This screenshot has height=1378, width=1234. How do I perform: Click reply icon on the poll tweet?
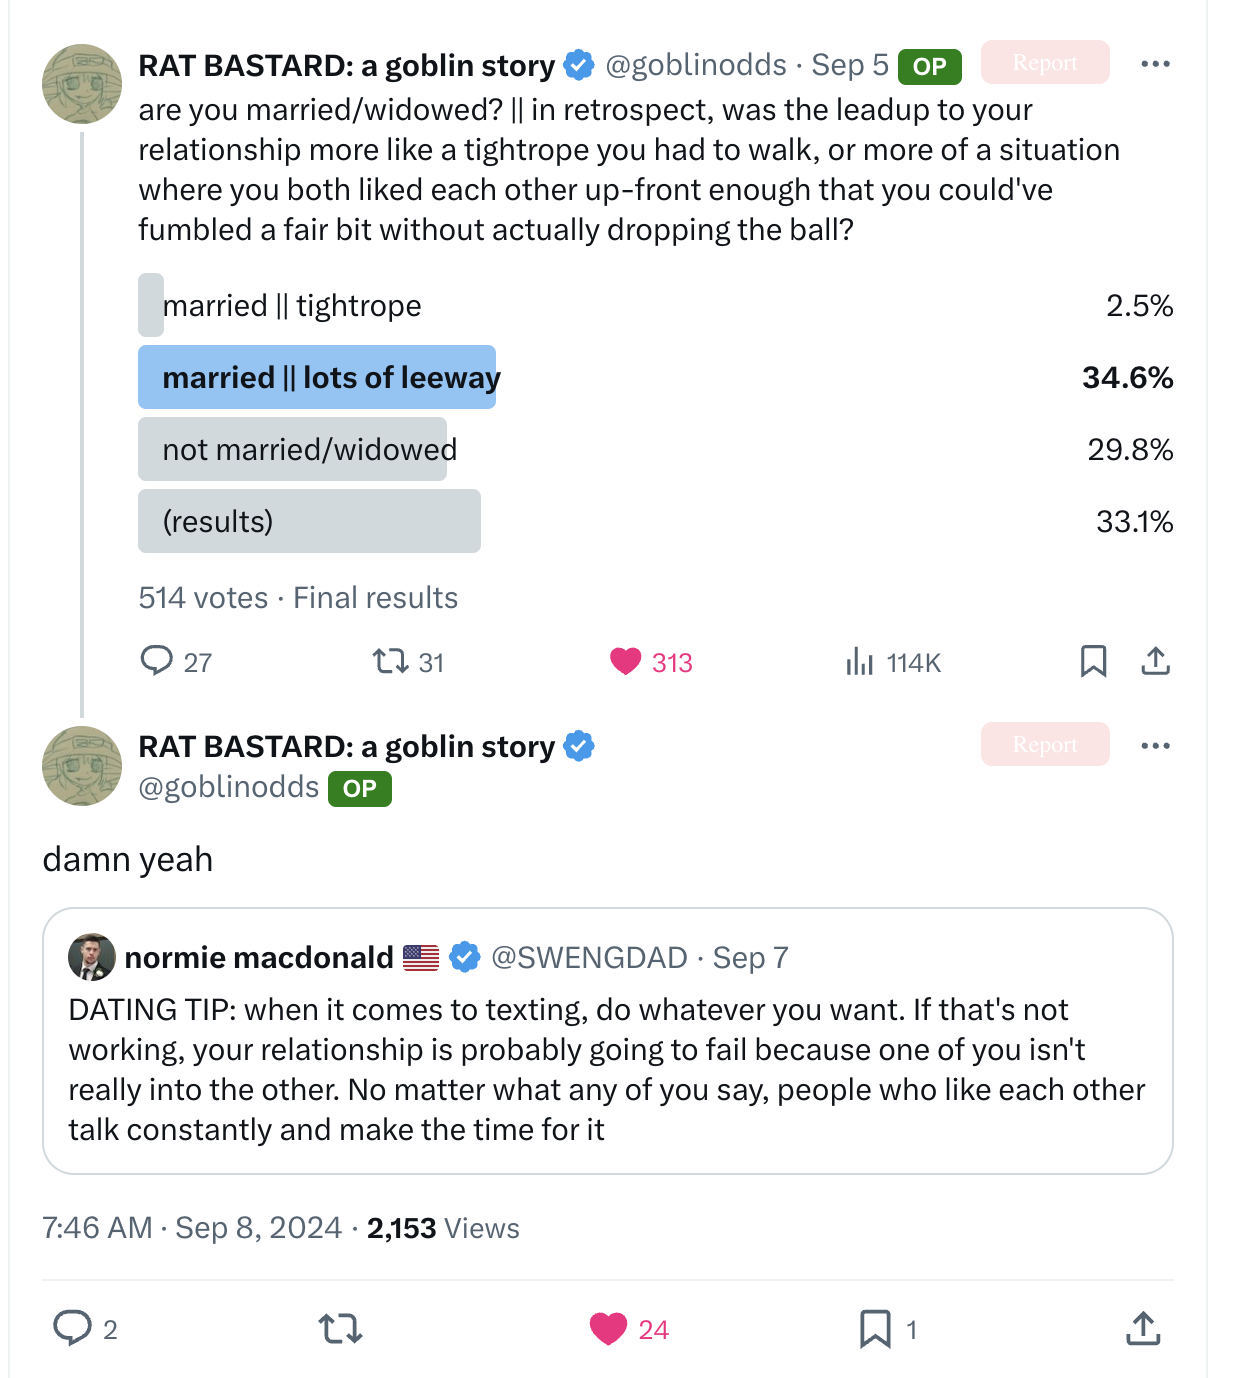click(157, 661)
